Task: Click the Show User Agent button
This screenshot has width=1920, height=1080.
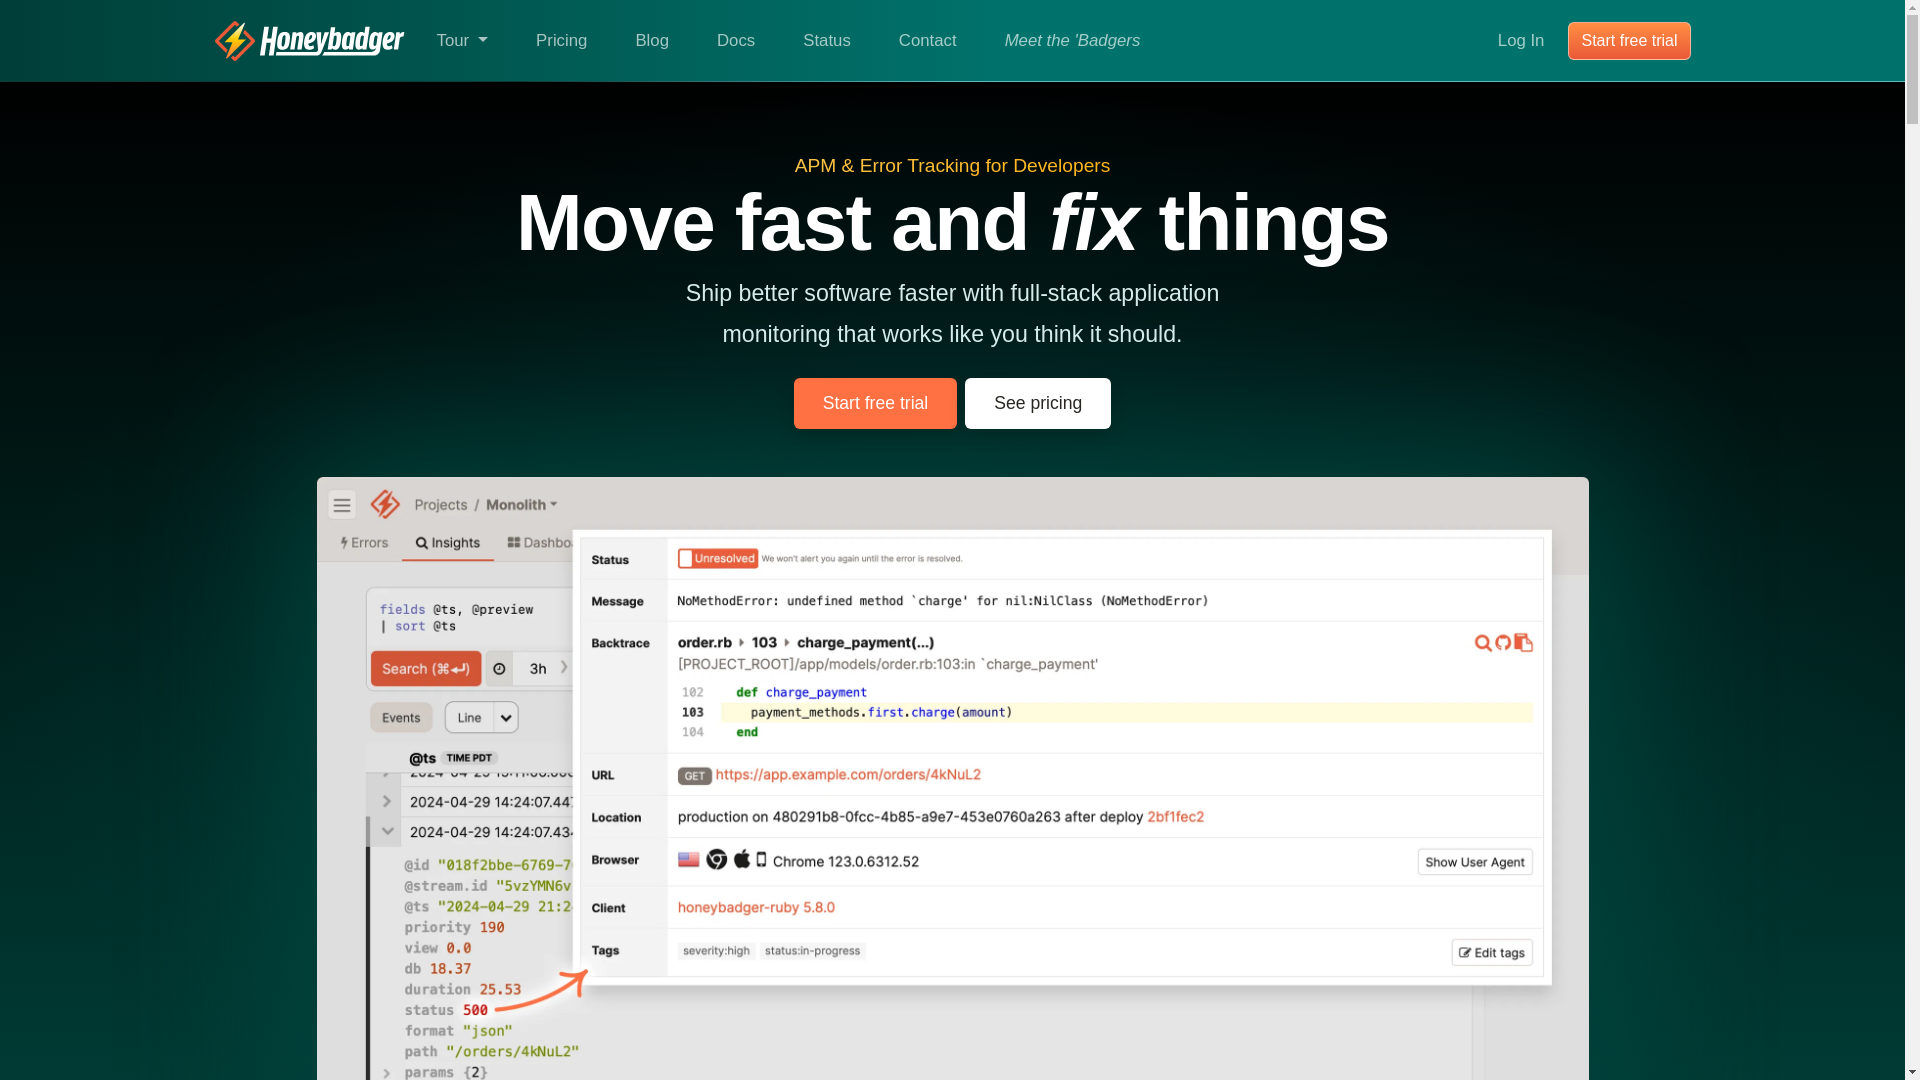Action: click(1475, 862)
